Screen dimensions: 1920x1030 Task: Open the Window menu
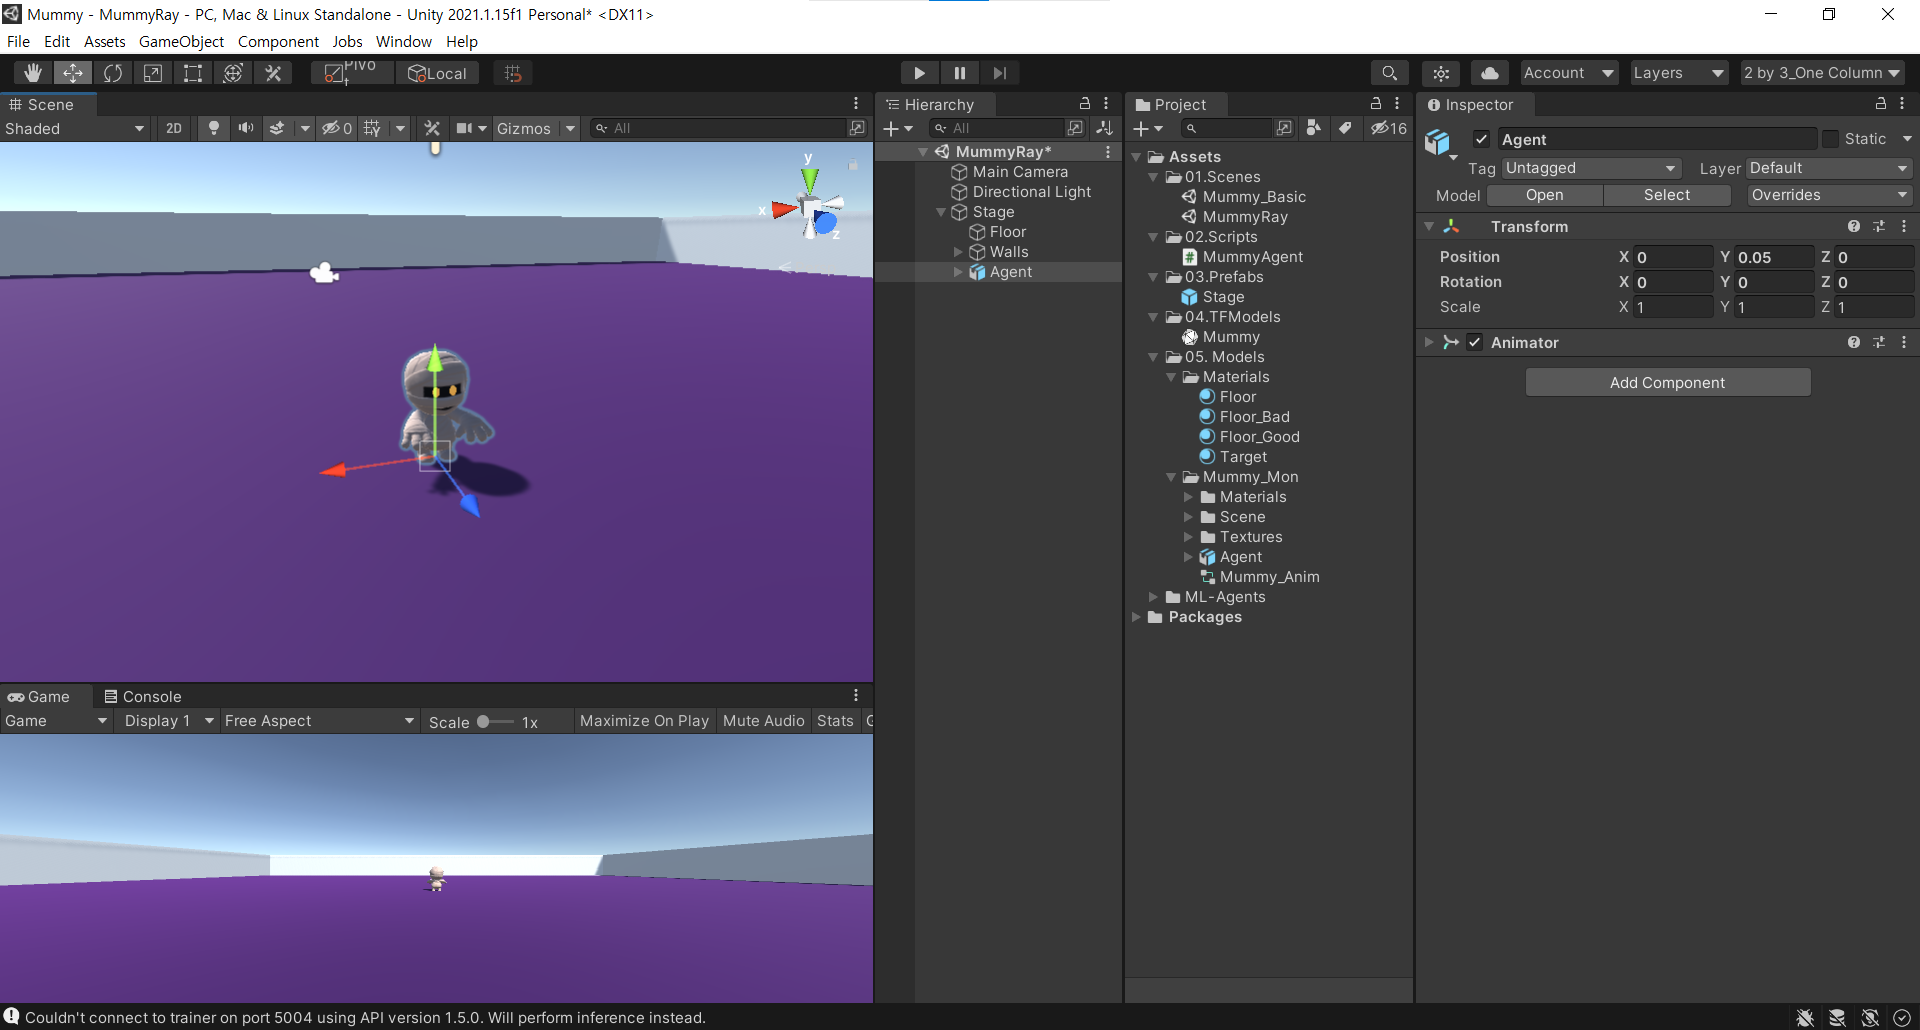point(403,41)
